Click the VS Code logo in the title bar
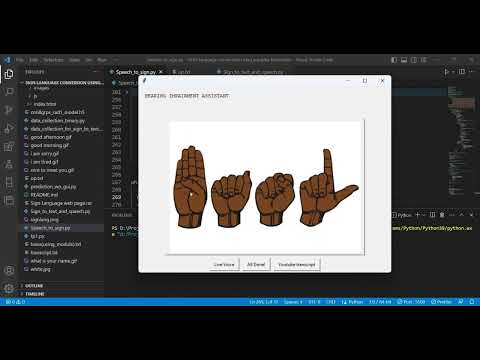 (7, 60)
